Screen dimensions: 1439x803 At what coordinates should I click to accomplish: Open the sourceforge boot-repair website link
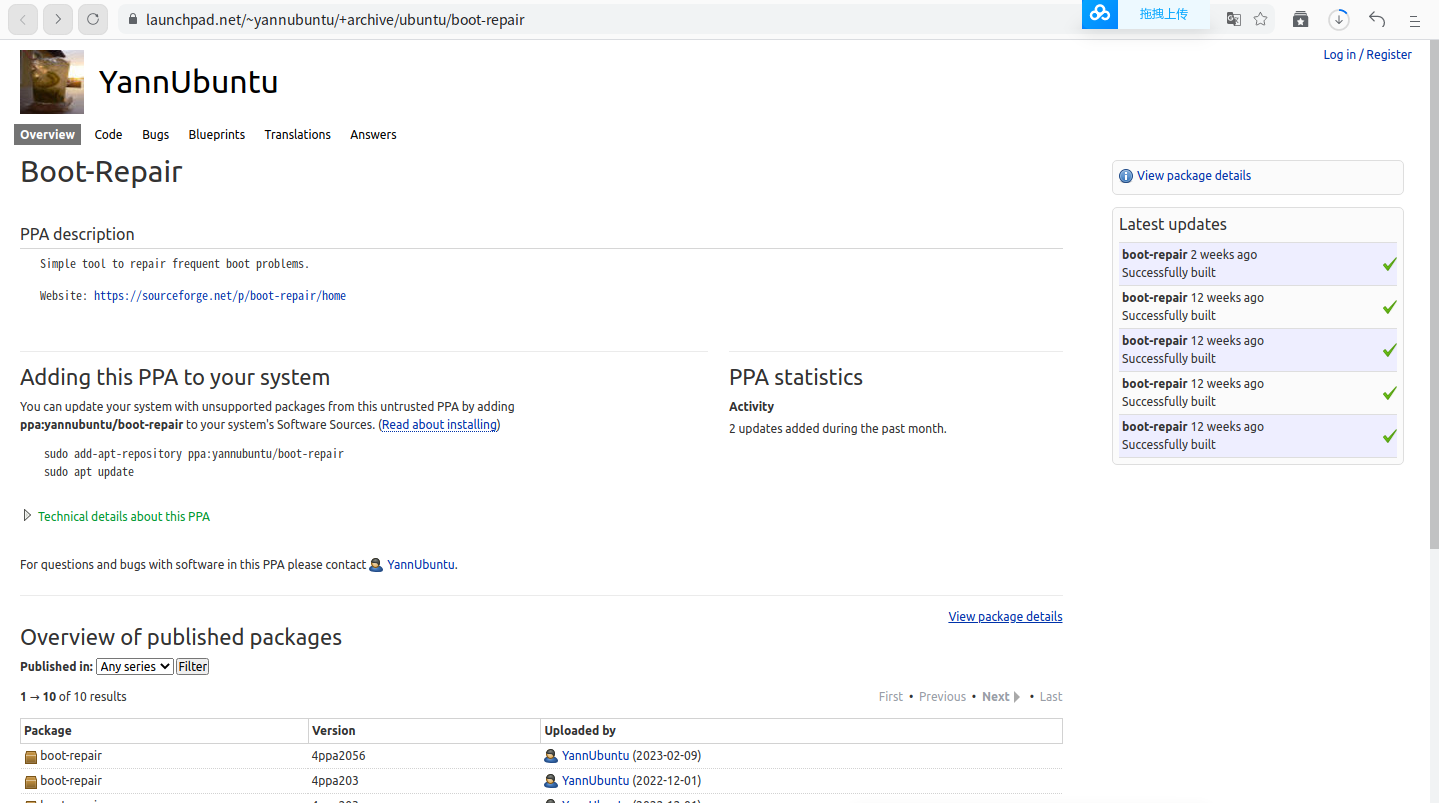220,296
